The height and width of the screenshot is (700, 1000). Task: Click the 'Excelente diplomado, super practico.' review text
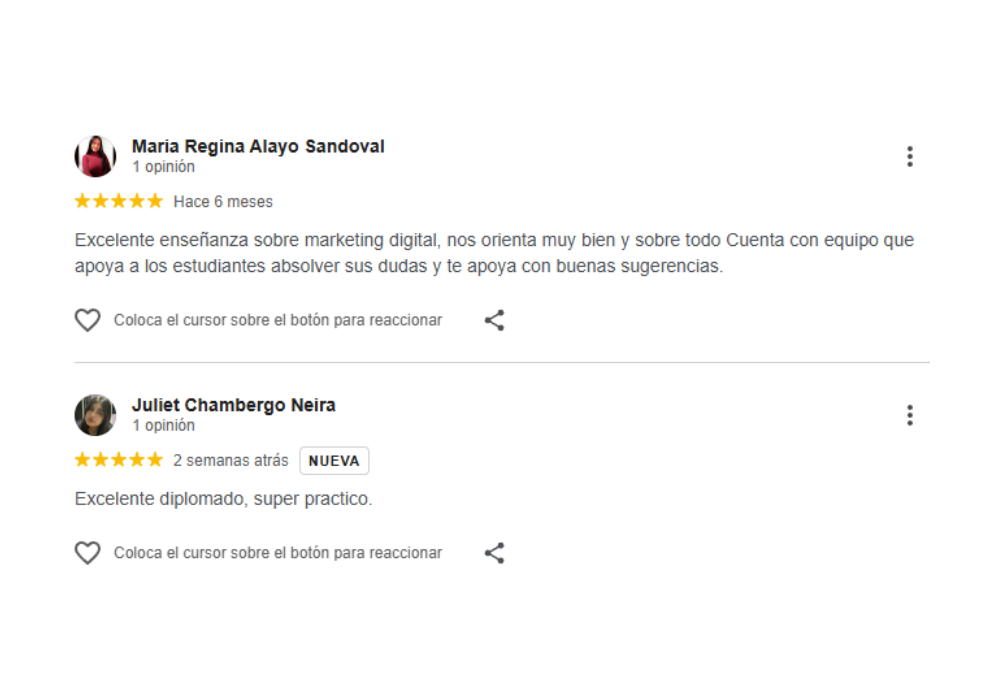[223, 498]
